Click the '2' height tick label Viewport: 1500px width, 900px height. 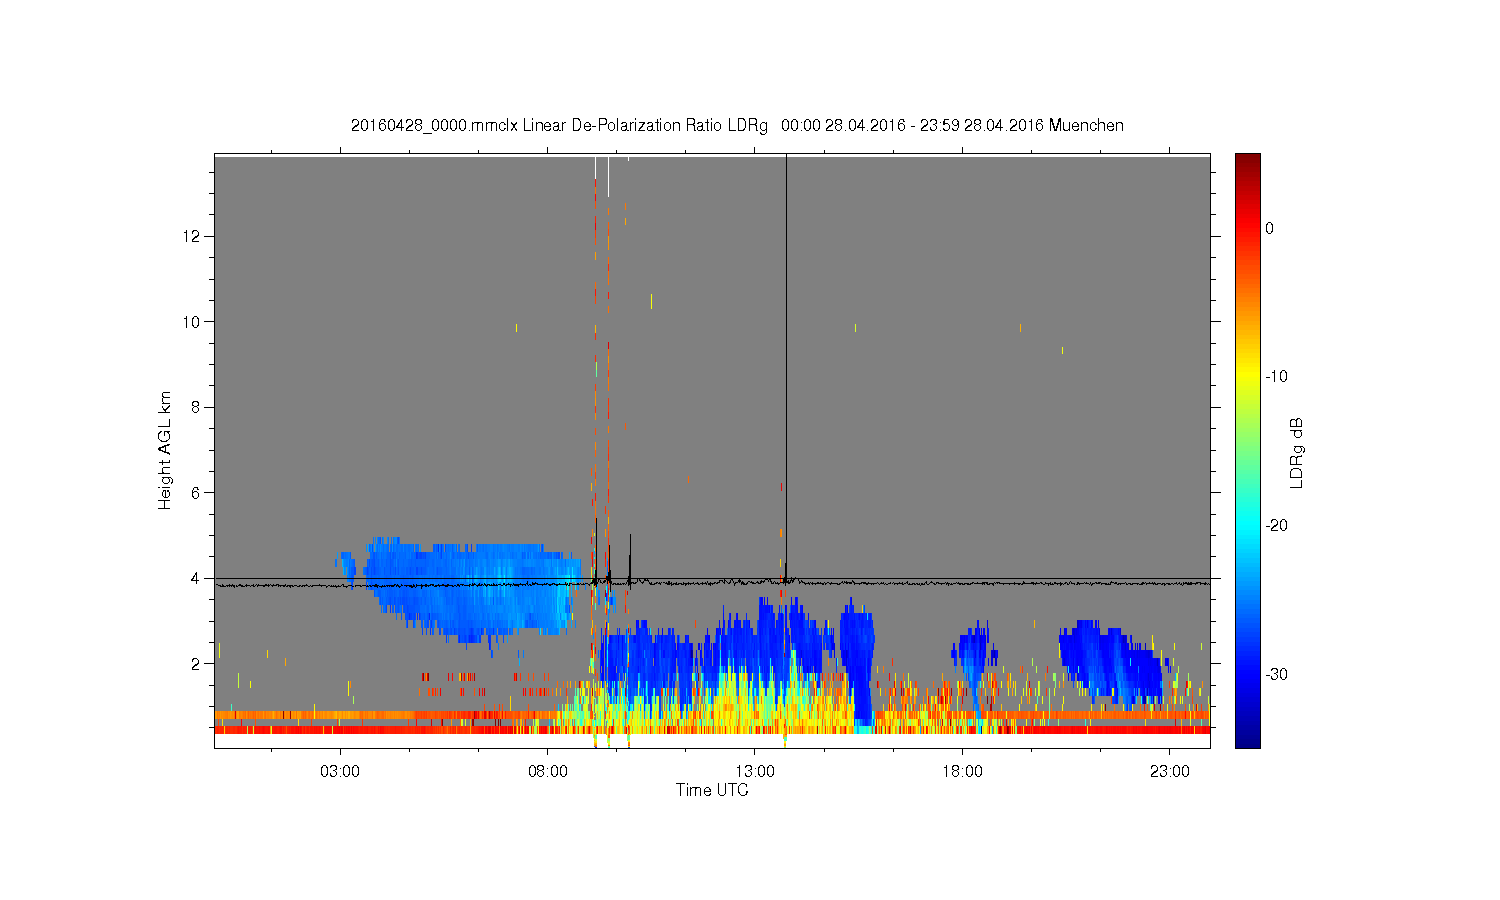tap(197, 663)
